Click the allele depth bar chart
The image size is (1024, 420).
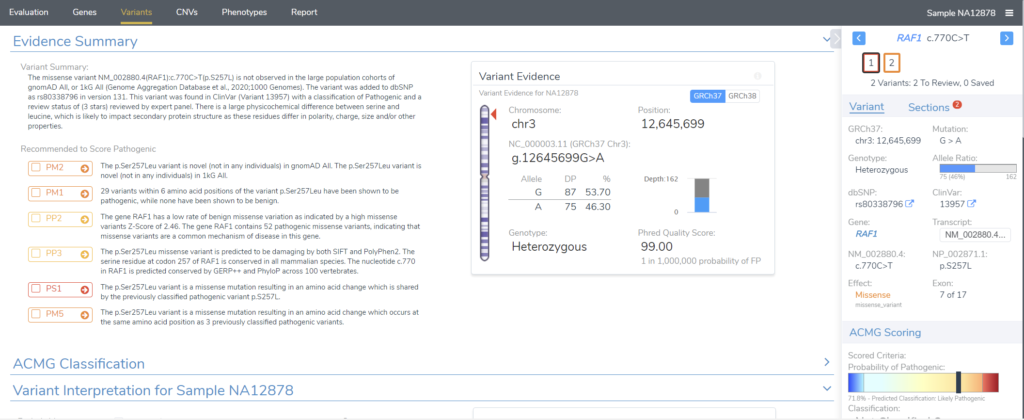(701, 195)
